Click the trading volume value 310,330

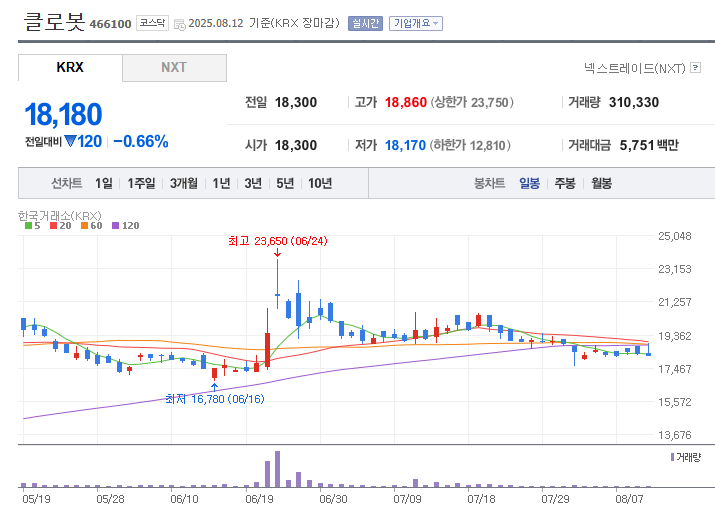click(634, 103)
